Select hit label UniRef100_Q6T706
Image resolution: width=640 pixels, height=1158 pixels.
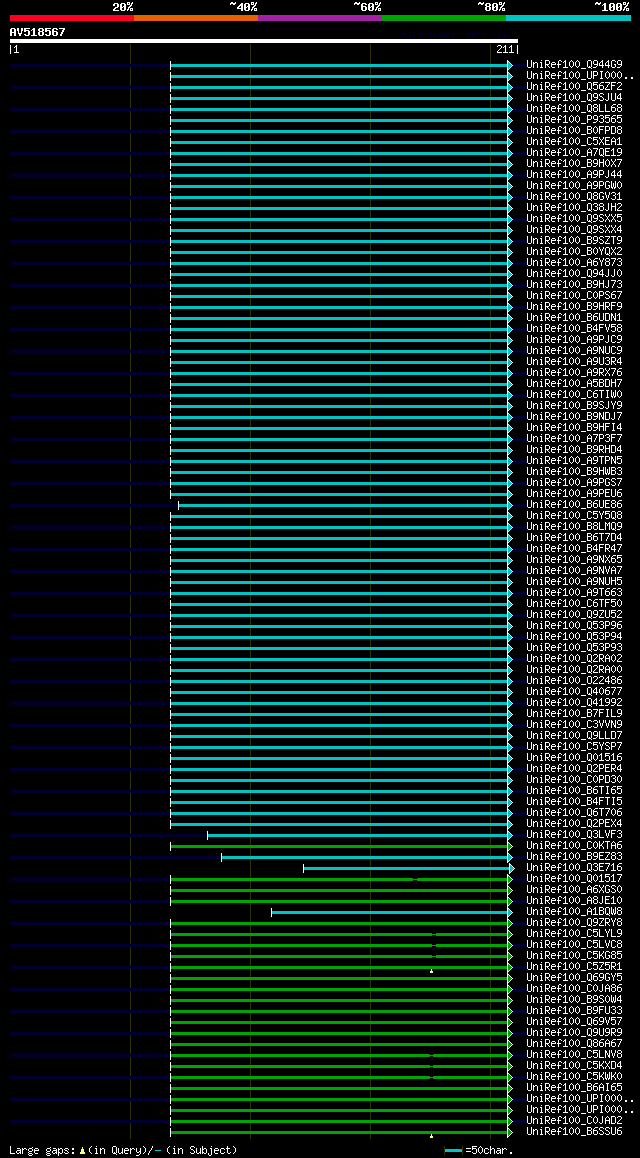pyautogui.click(x=574, y=812)
